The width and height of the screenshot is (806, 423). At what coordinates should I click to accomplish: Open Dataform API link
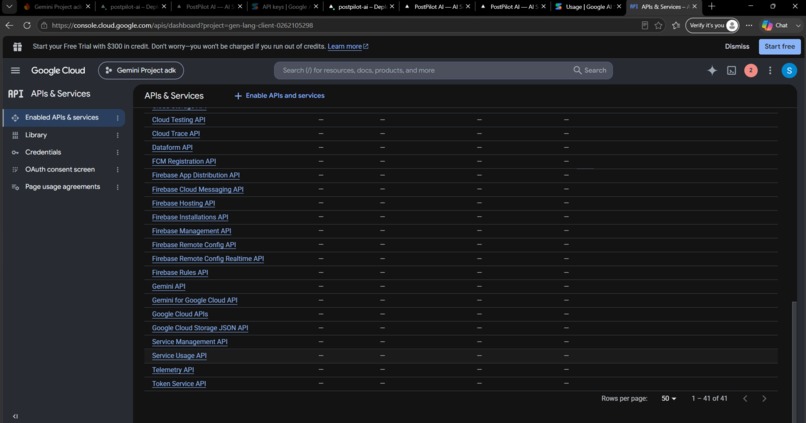point(172,148)
